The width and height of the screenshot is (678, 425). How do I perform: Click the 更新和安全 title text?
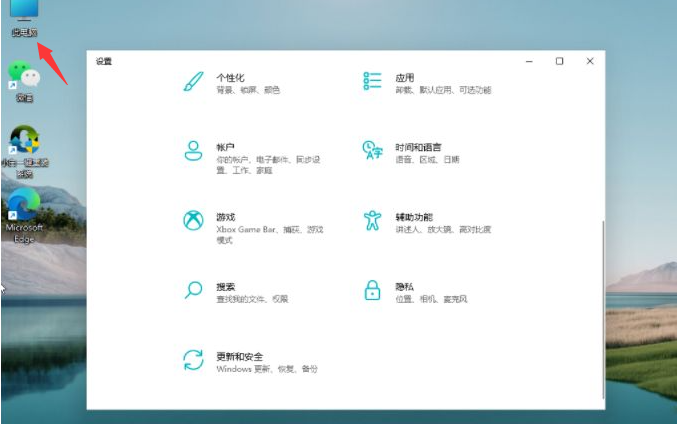click(239, 355)
